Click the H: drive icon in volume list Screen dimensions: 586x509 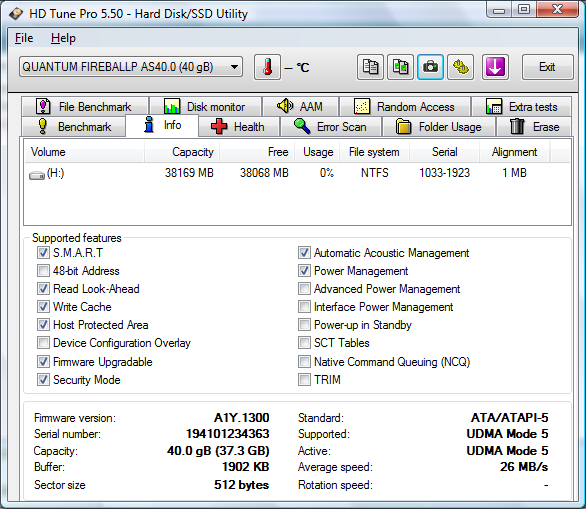pos(37,175)
